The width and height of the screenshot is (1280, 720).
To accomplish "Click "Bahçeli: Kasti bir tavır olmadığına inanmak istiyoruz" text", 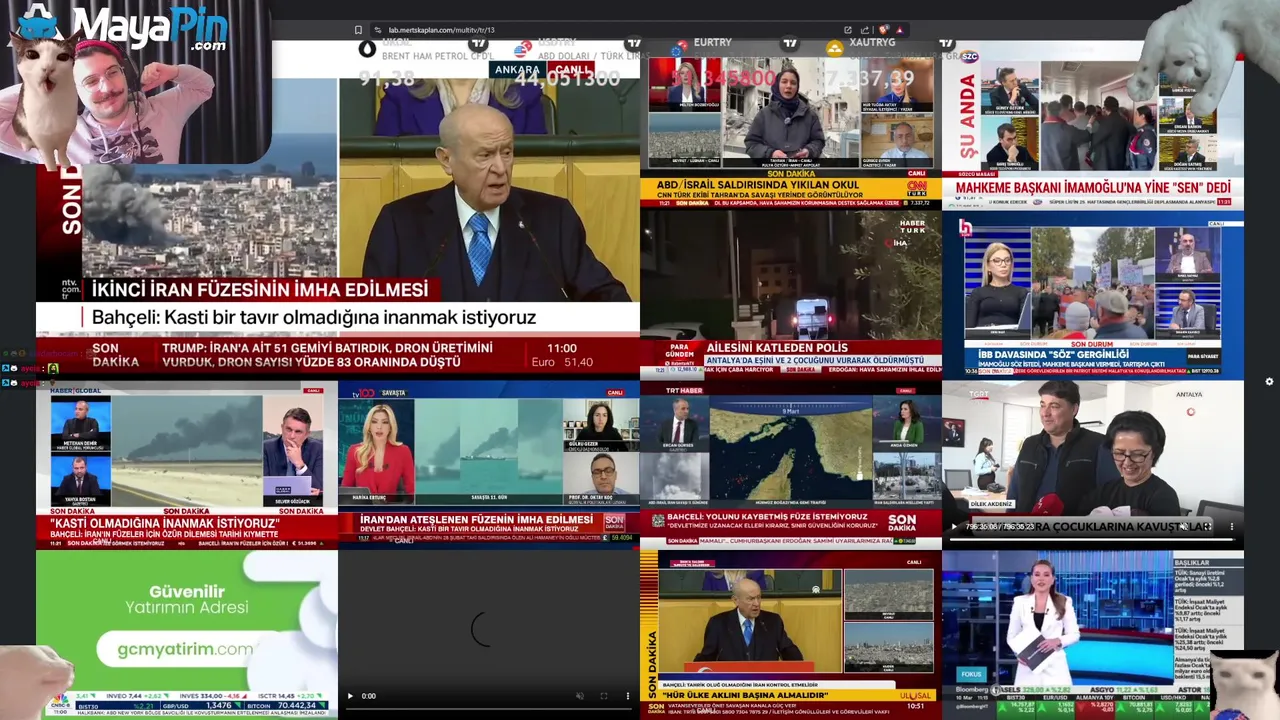I will [314, 317].
